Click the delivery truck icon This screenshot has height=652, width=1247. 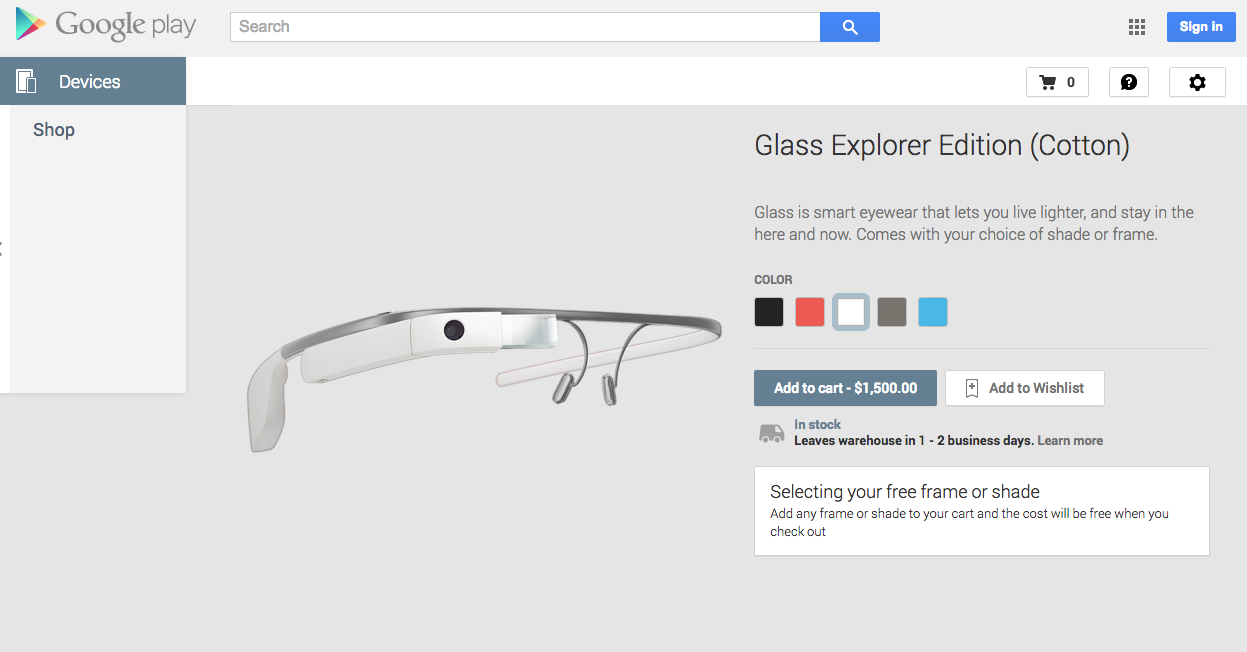pos(771,432)
